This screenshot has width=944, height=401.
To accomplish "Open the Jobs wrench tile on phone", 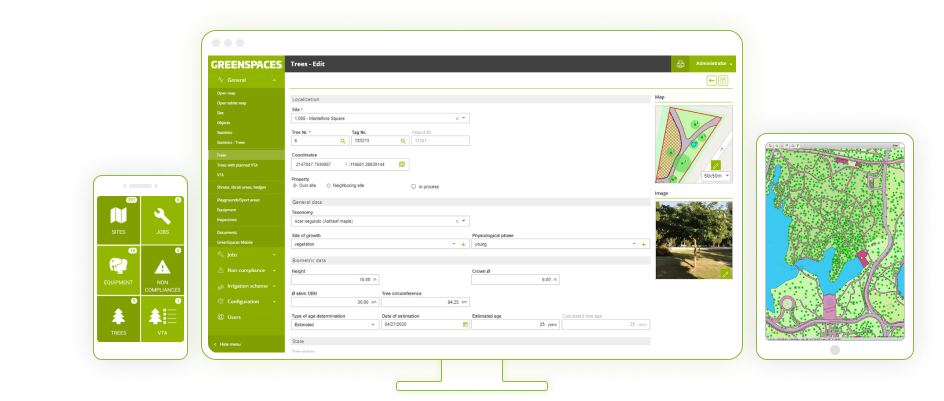I will (162, 217).
